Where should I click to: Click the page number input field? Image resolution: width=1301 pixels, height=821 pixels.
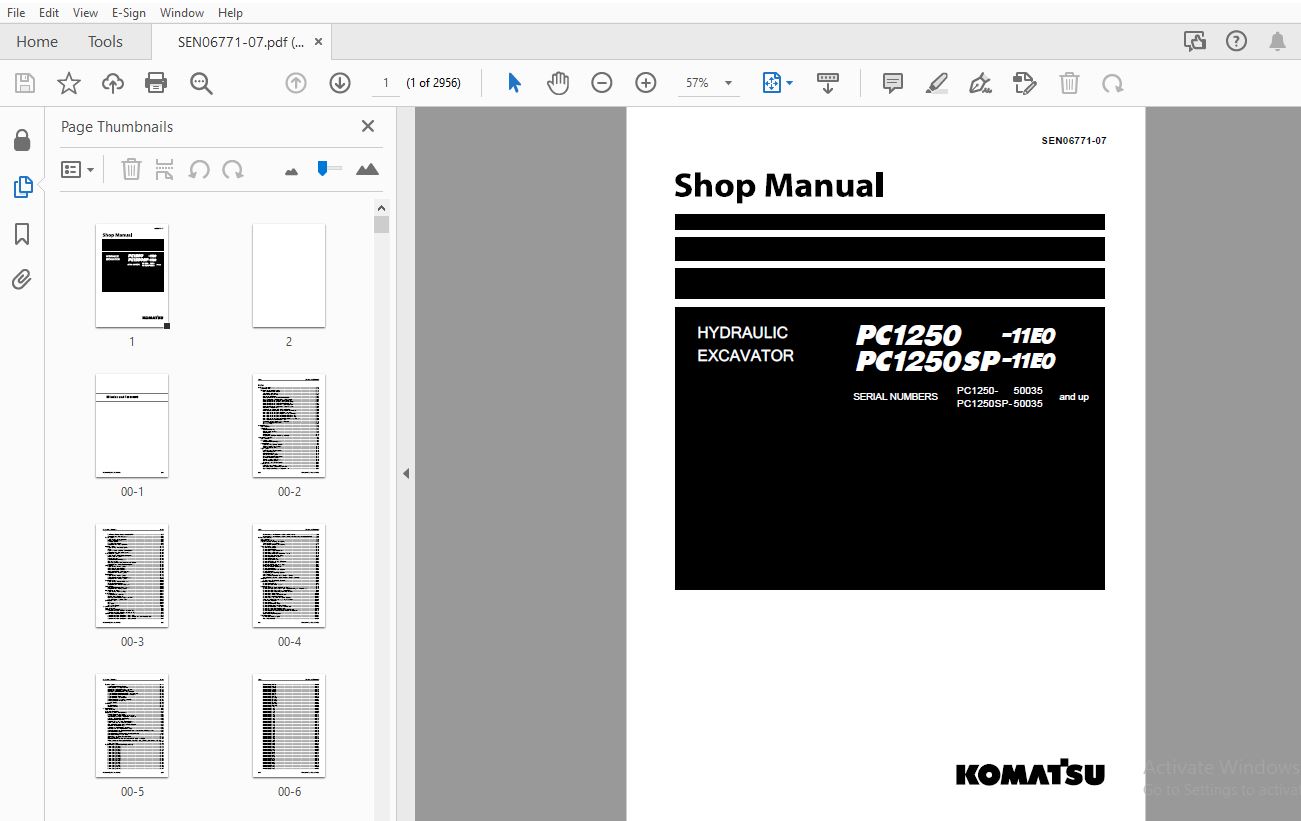coord(386,83)
